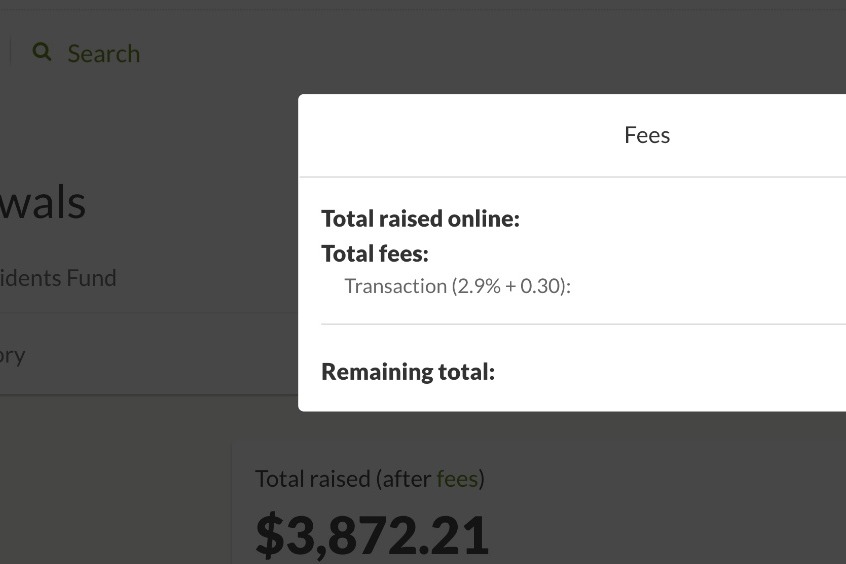This screenshot has height=564, width=846.
Task: Click the vertical separator beside the search icon
Action: [x=11, y=52]
